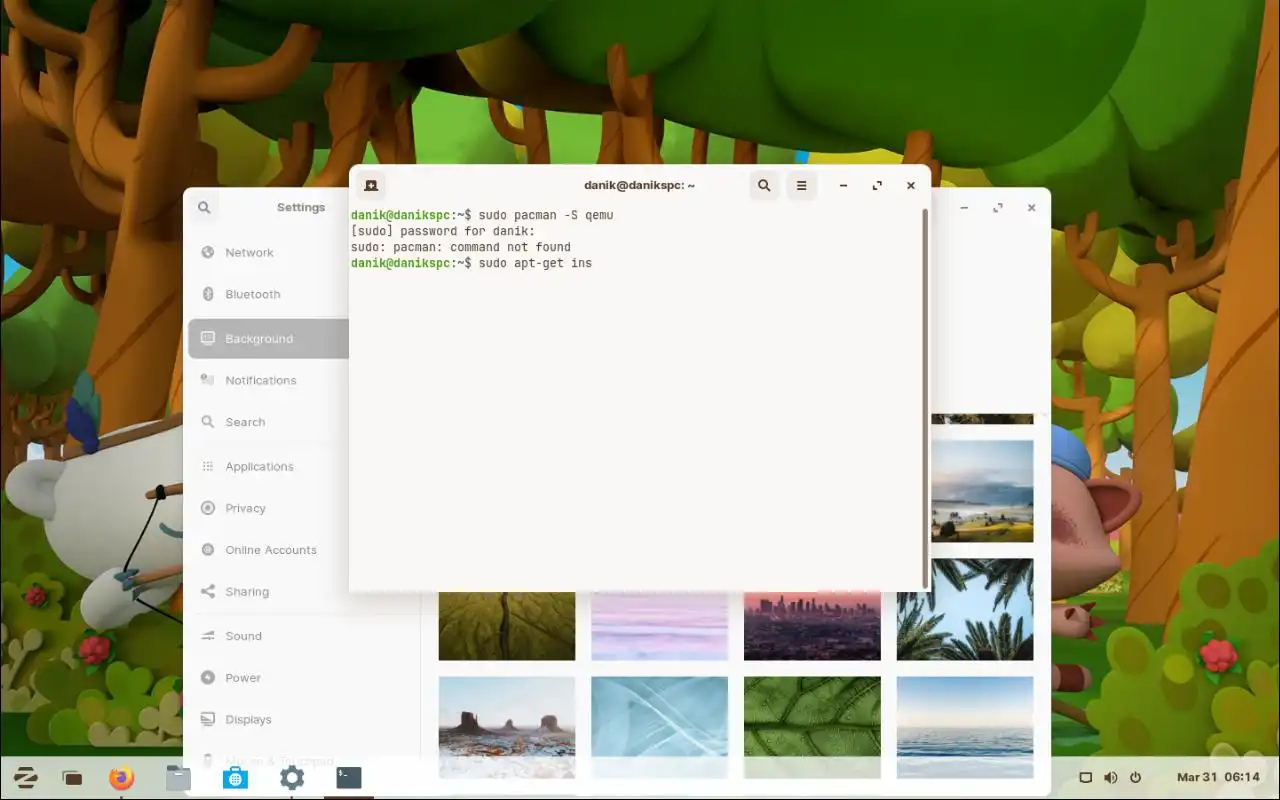Click the Displays monitor icon
Viewport: 1280px width, 800px height.
click(x=208, y=720)
